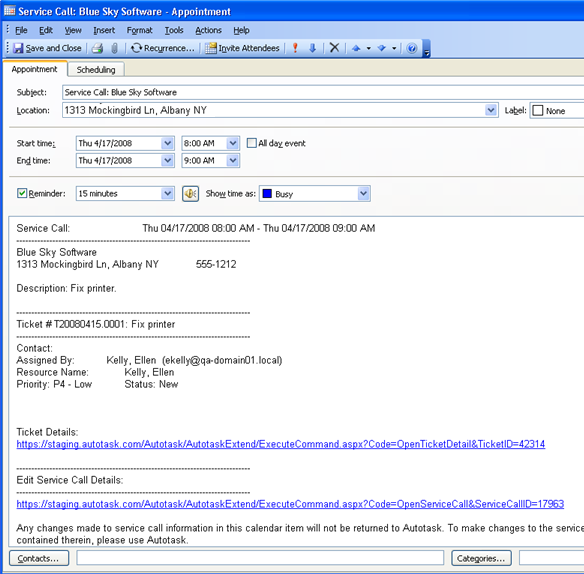This screenshot has width=584, height=574.
Task: Set importance high with red exclamation icon
Action: 295,48
